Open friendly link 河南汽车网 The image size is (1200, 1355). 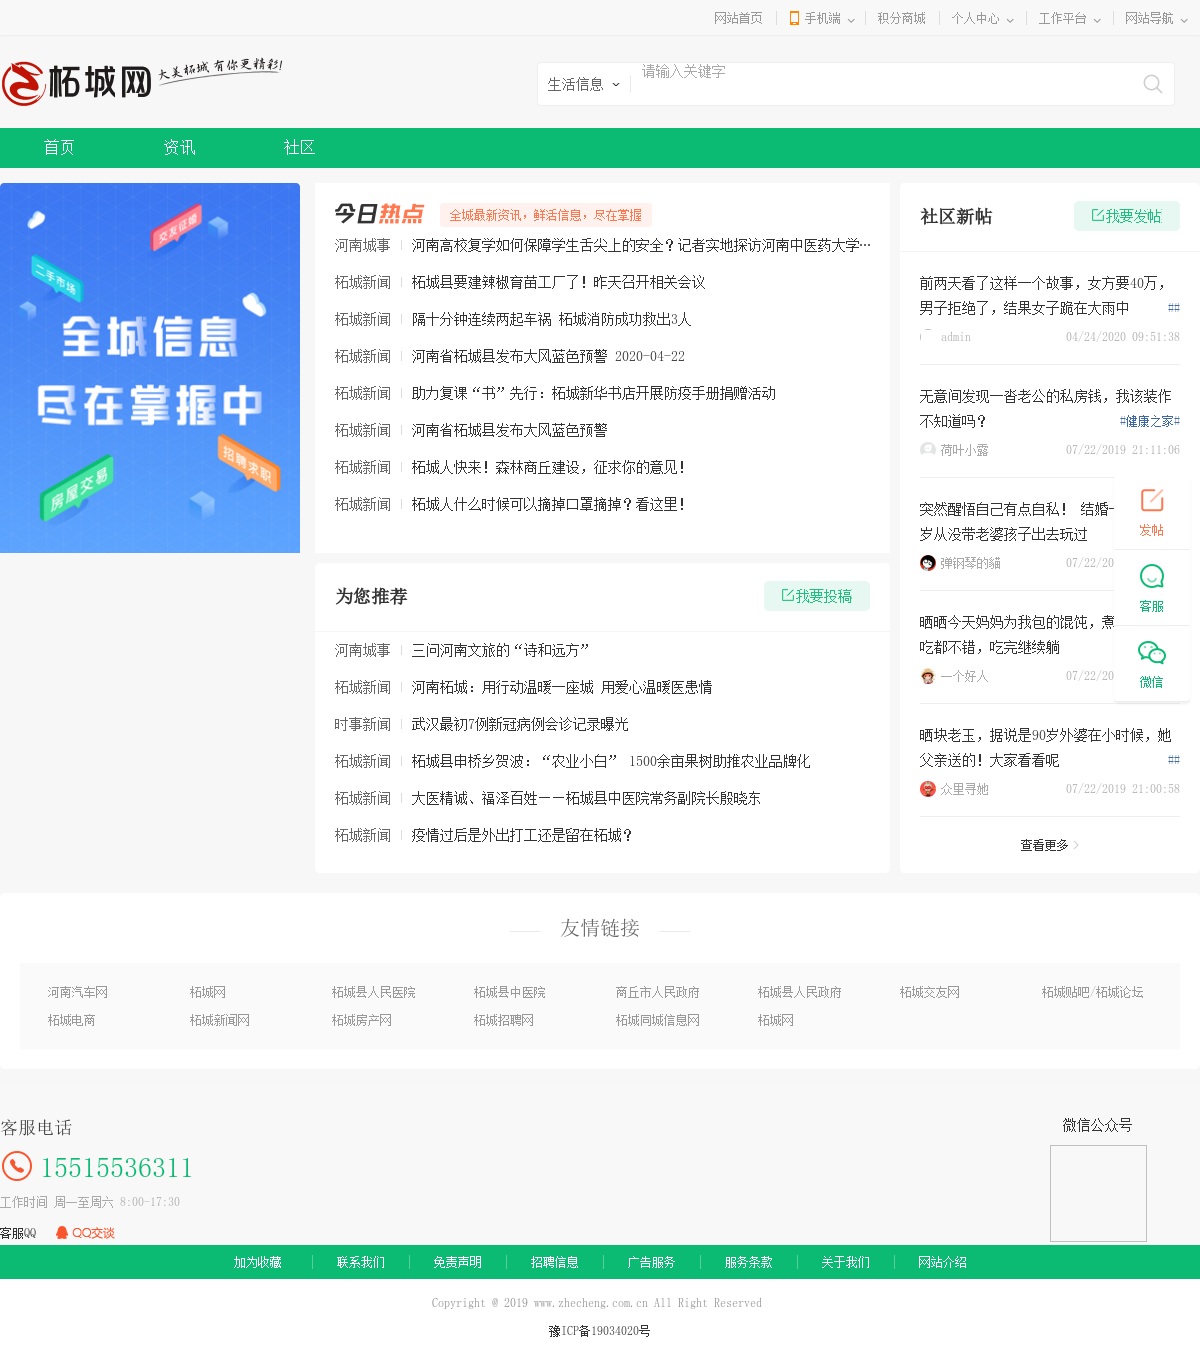coord(78,992)
